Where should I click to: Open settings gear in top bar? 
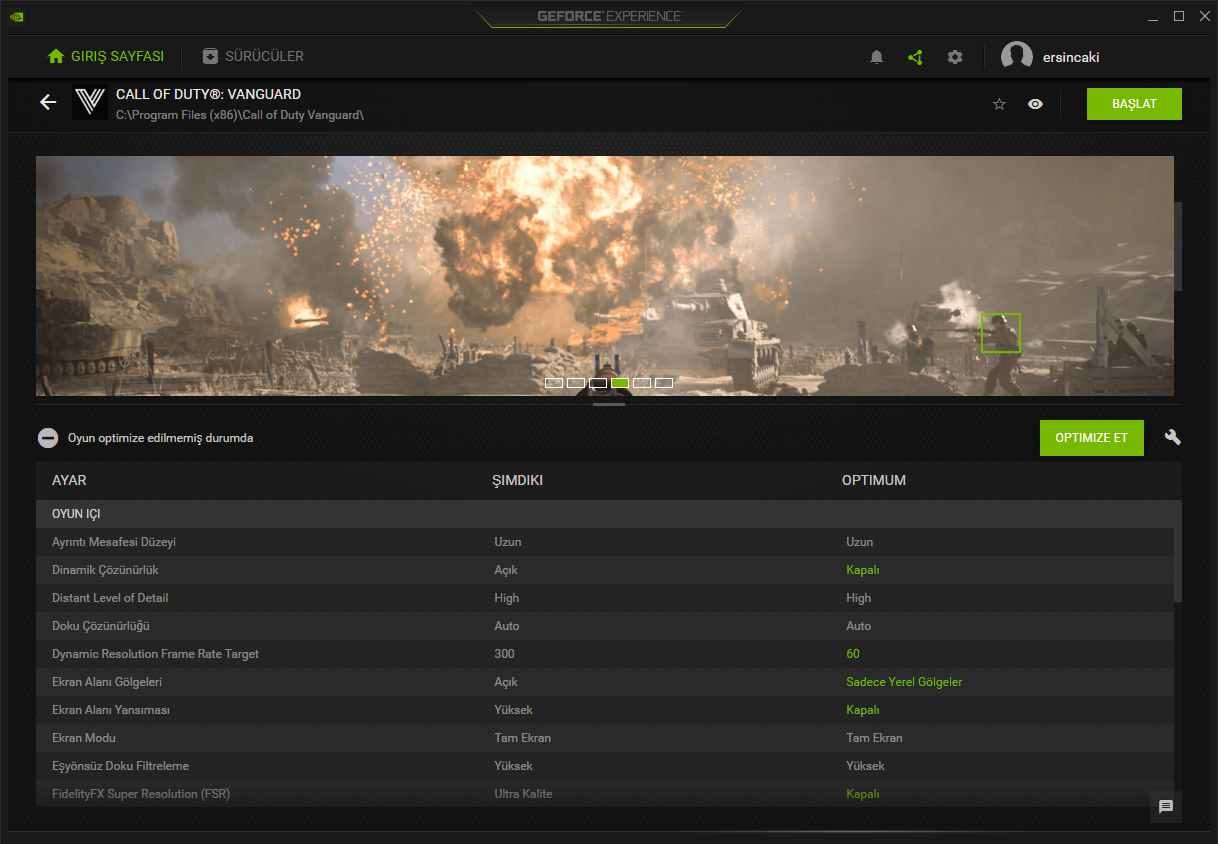point(955,57)
